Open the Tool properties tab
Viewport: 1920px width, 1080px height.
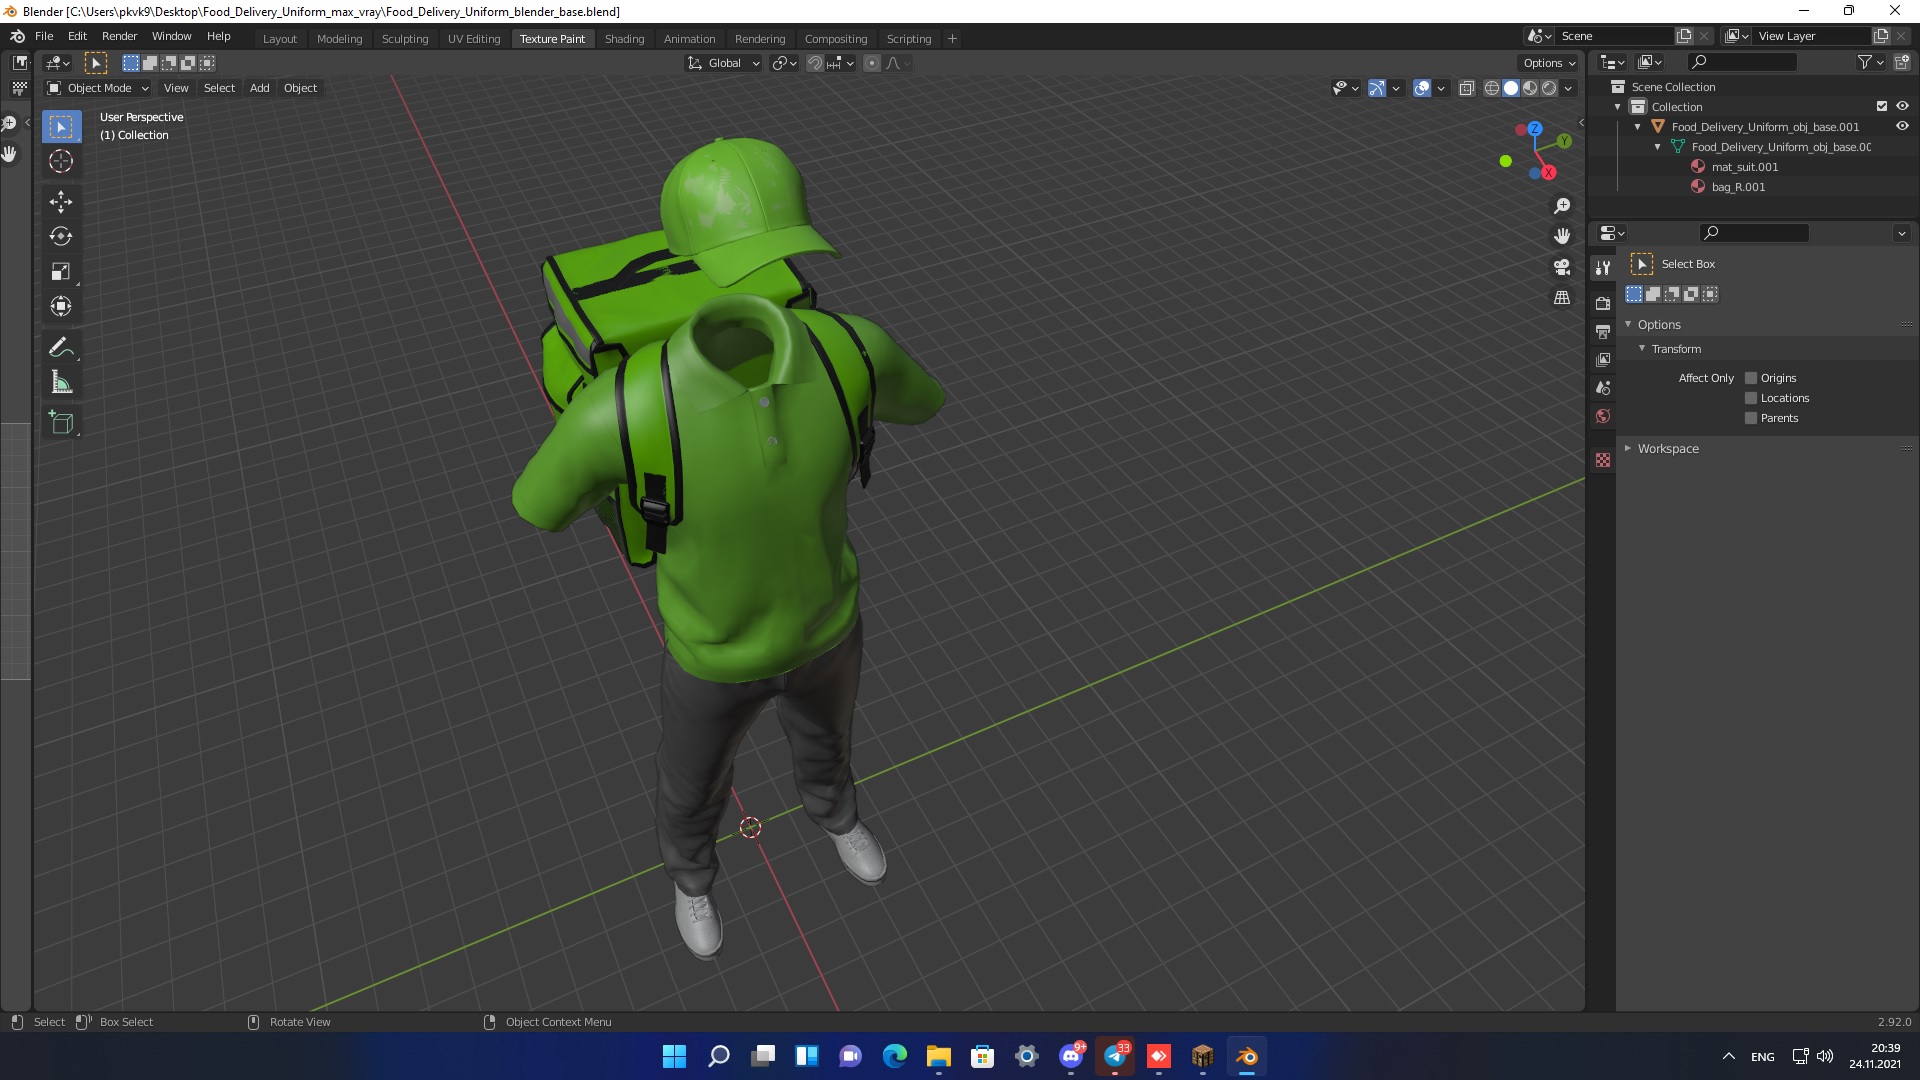[x=1603, y=268]
